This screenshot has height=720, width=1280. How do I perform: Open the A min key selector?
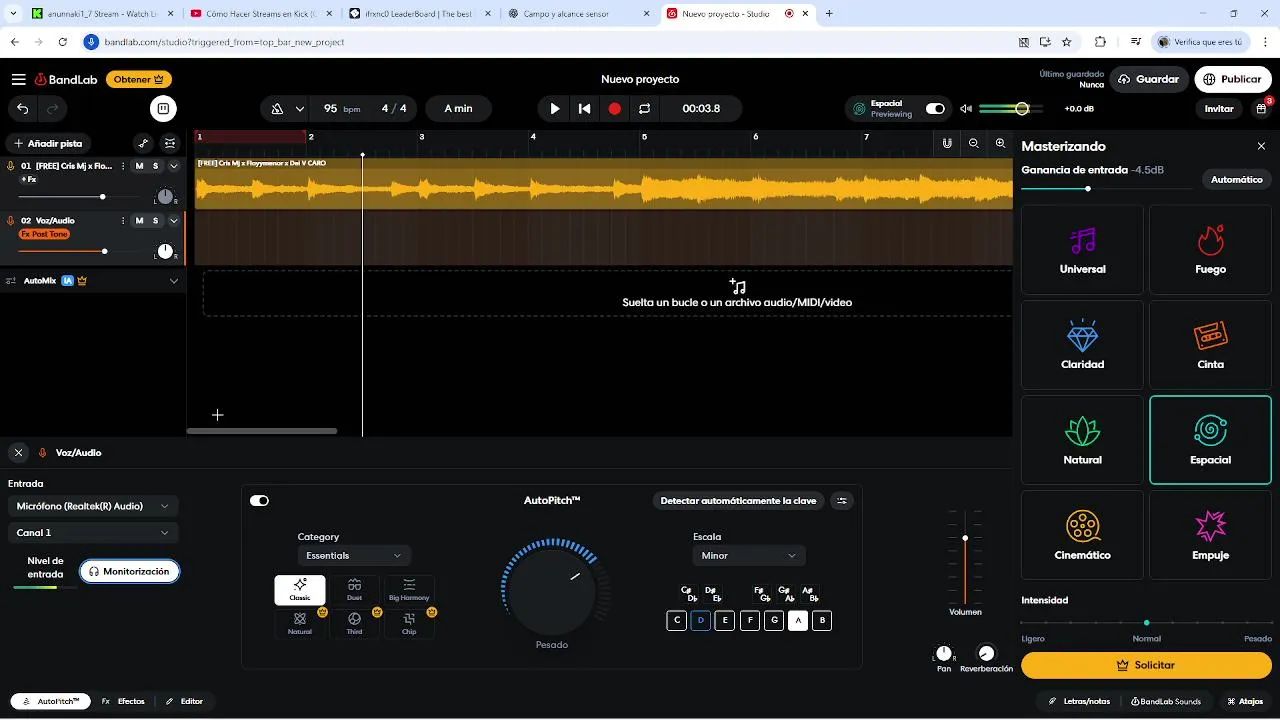[x=459, y=108]
